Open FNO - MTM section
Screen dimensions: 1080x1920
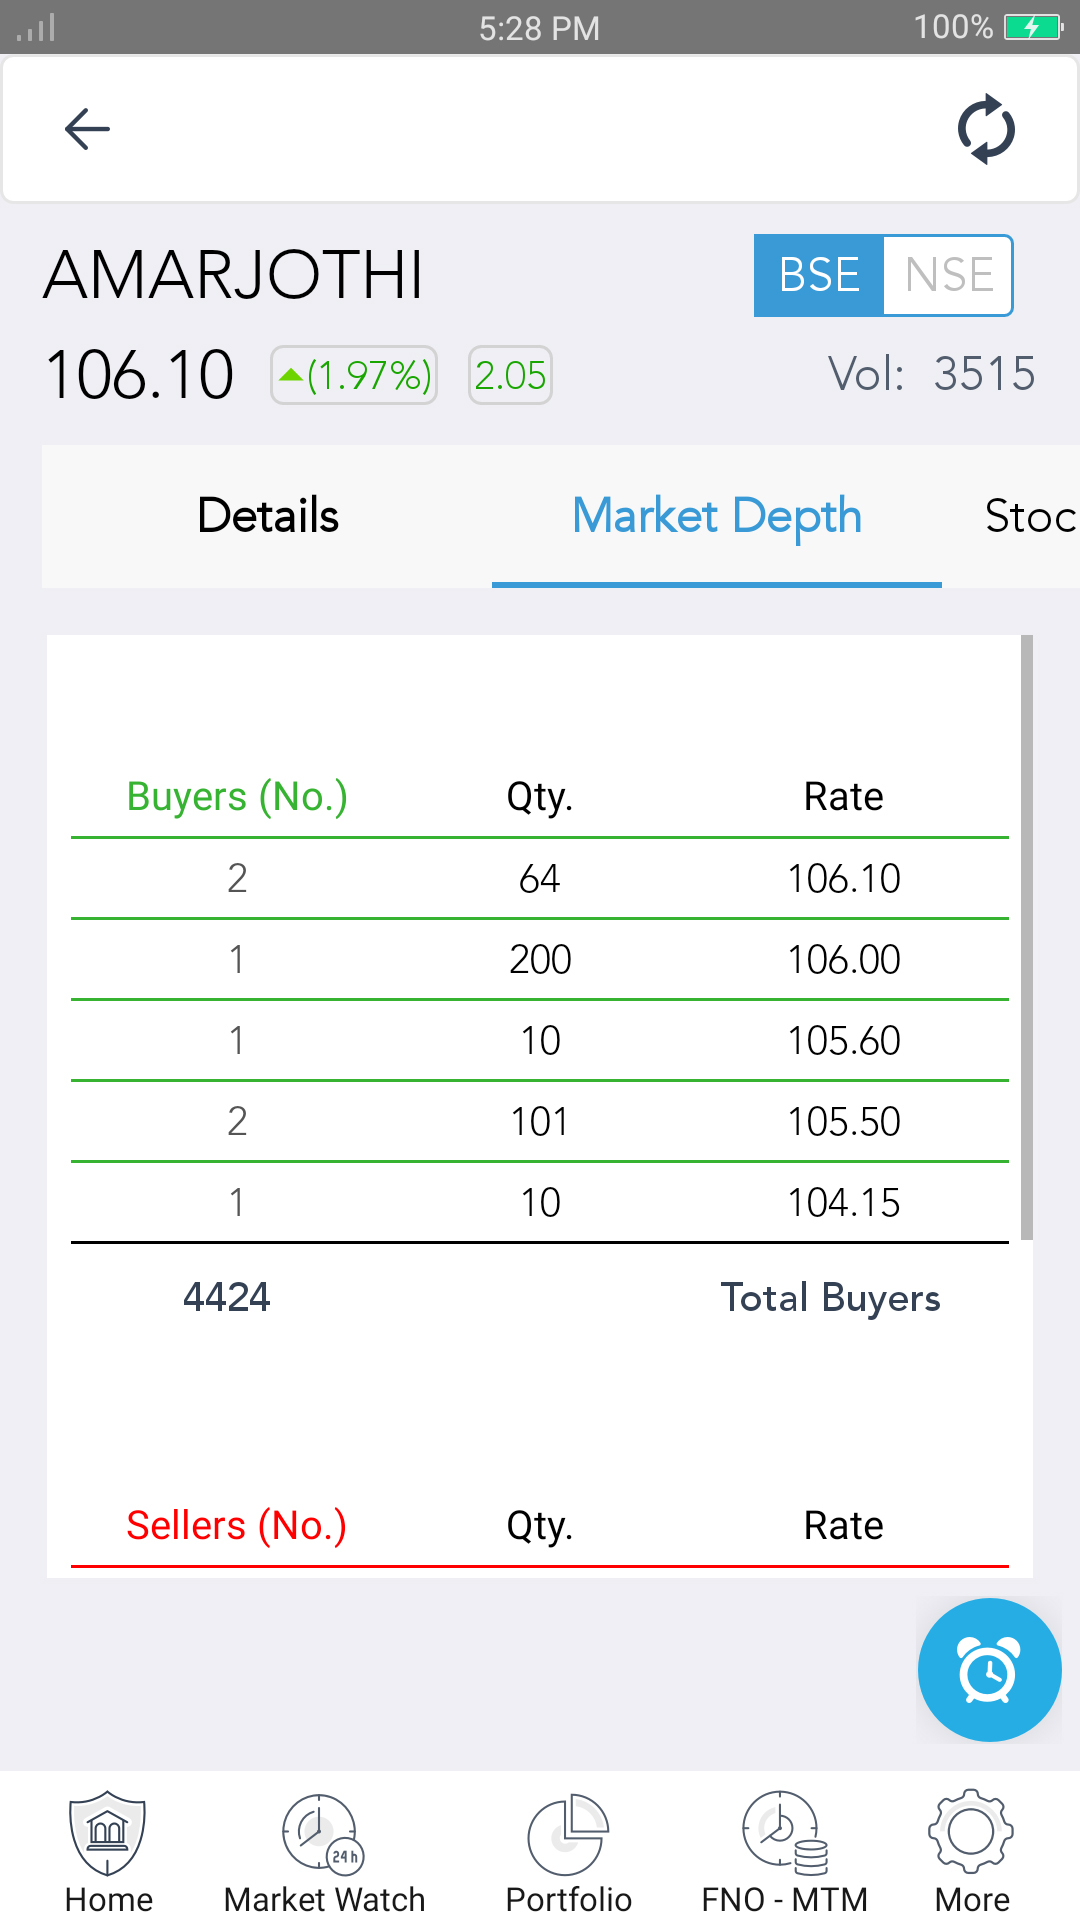pos(785,1852)
